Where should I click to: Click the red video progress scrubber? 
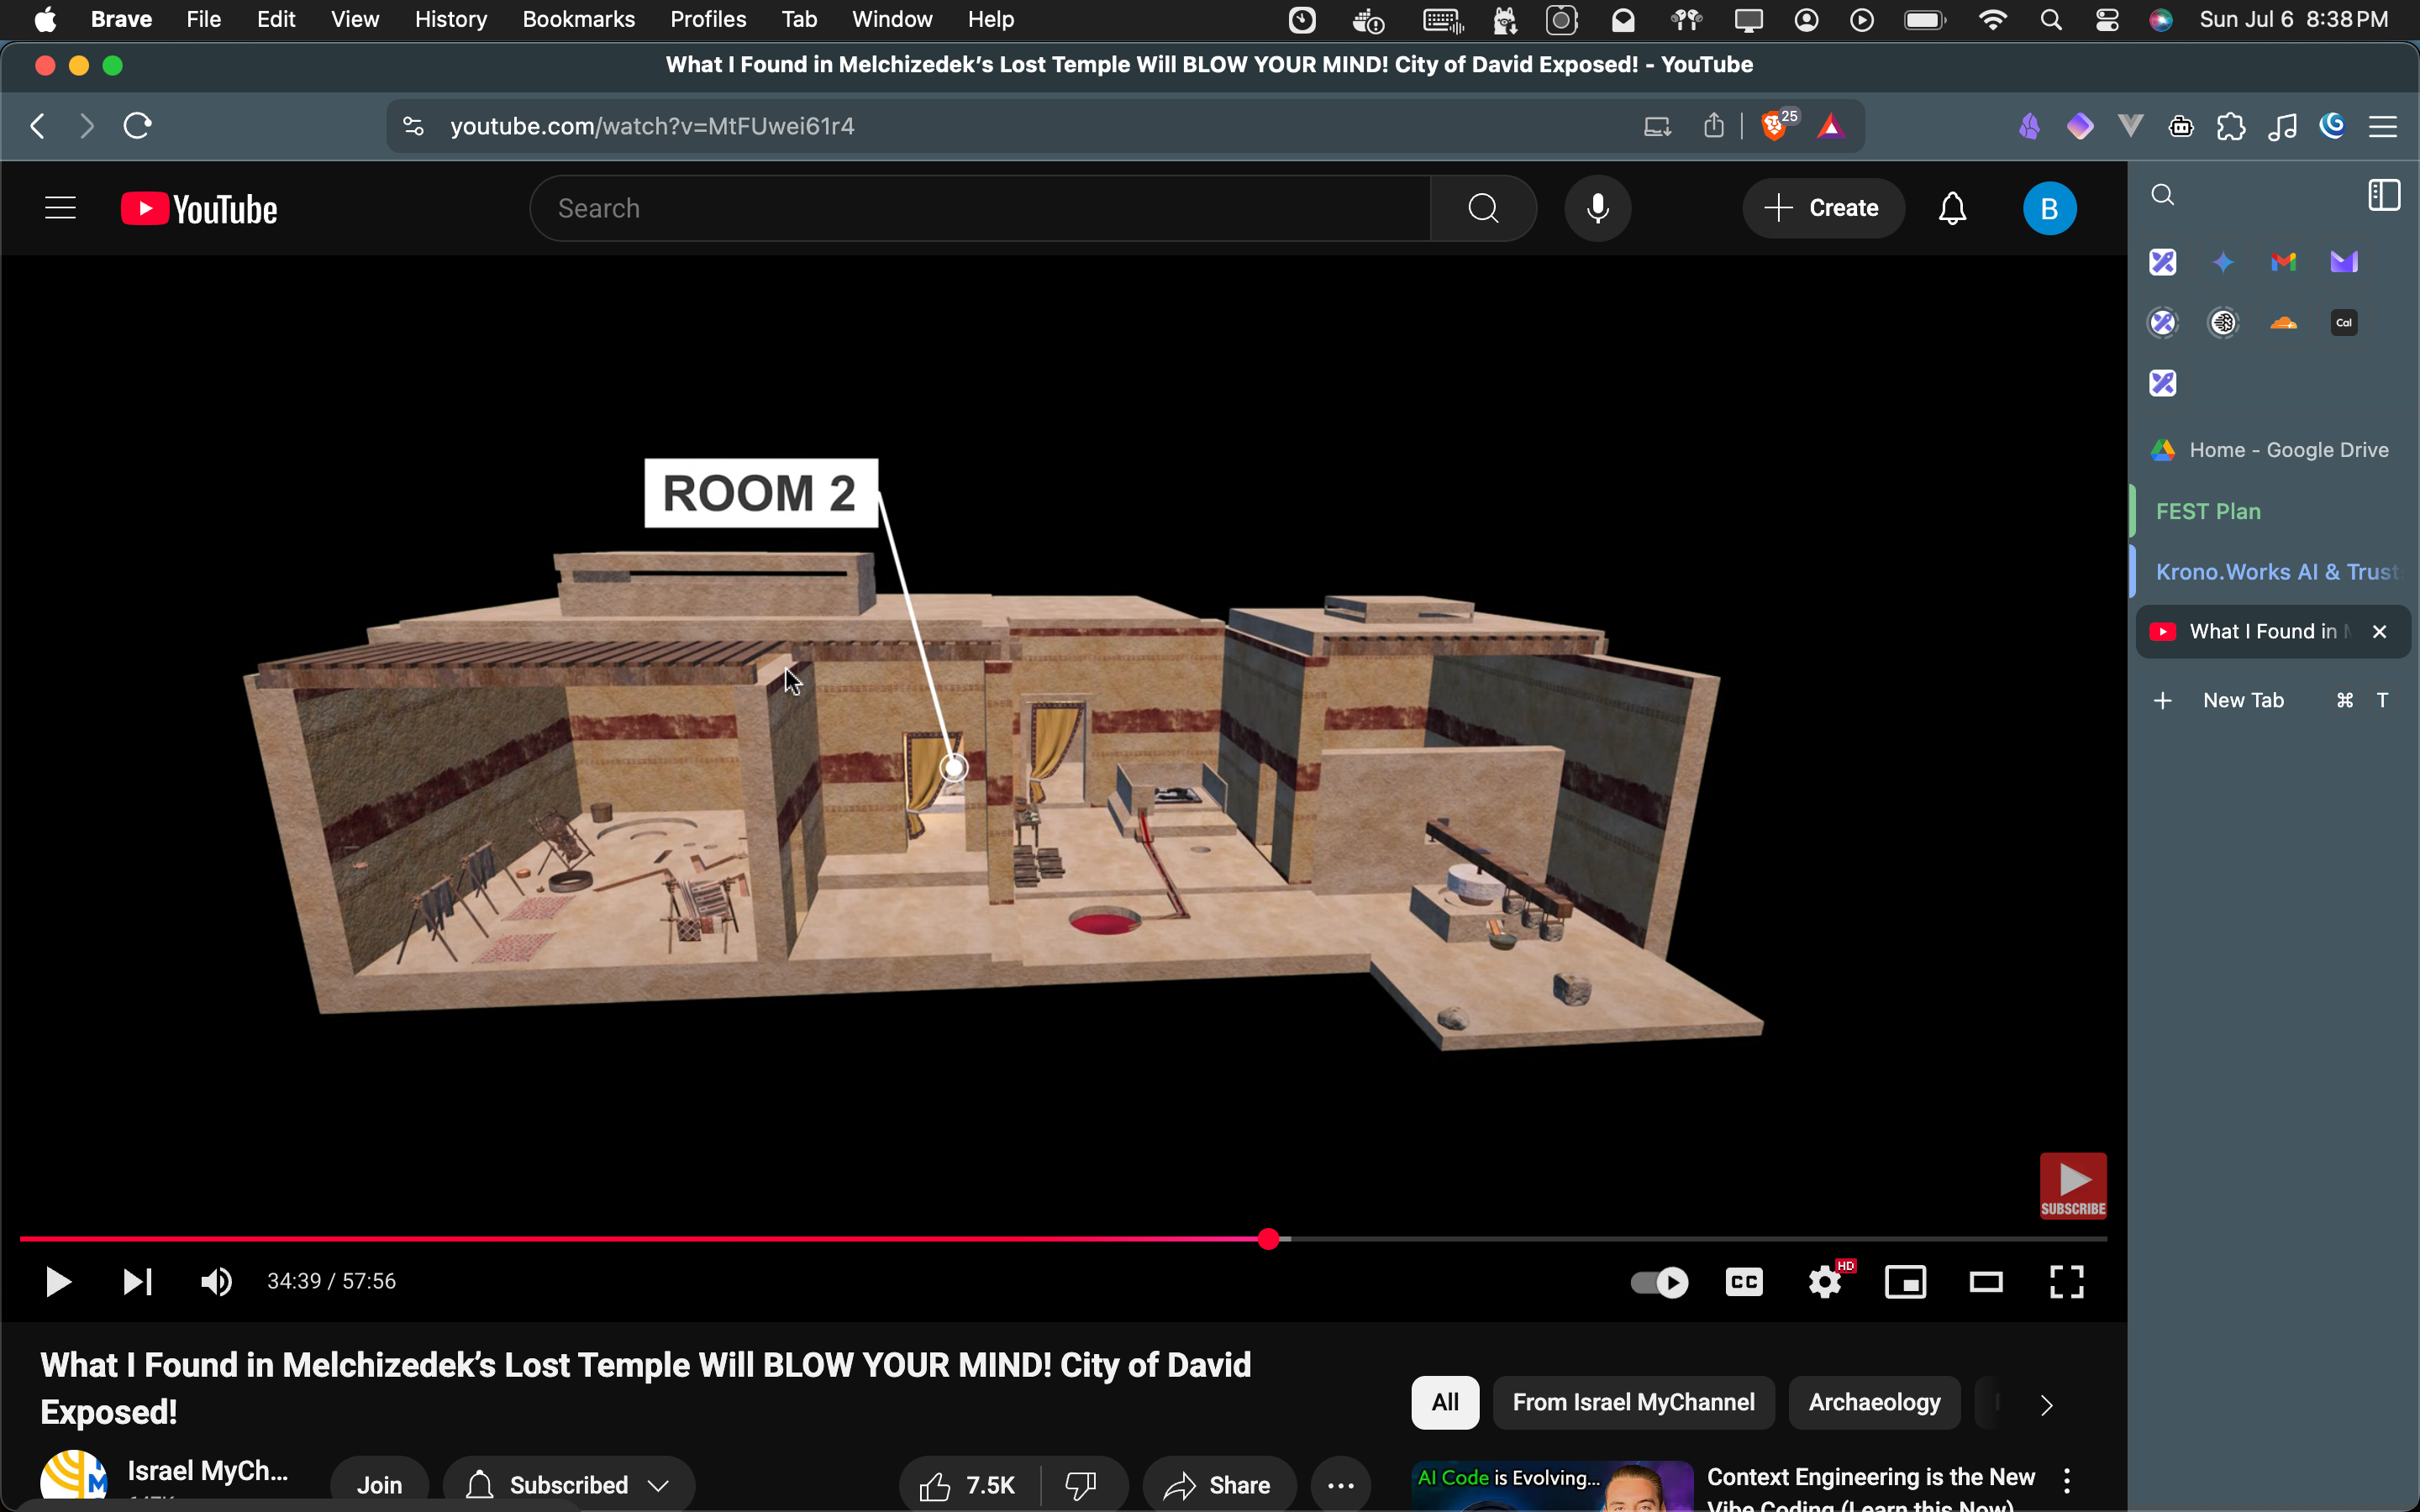[1268, 1239]
